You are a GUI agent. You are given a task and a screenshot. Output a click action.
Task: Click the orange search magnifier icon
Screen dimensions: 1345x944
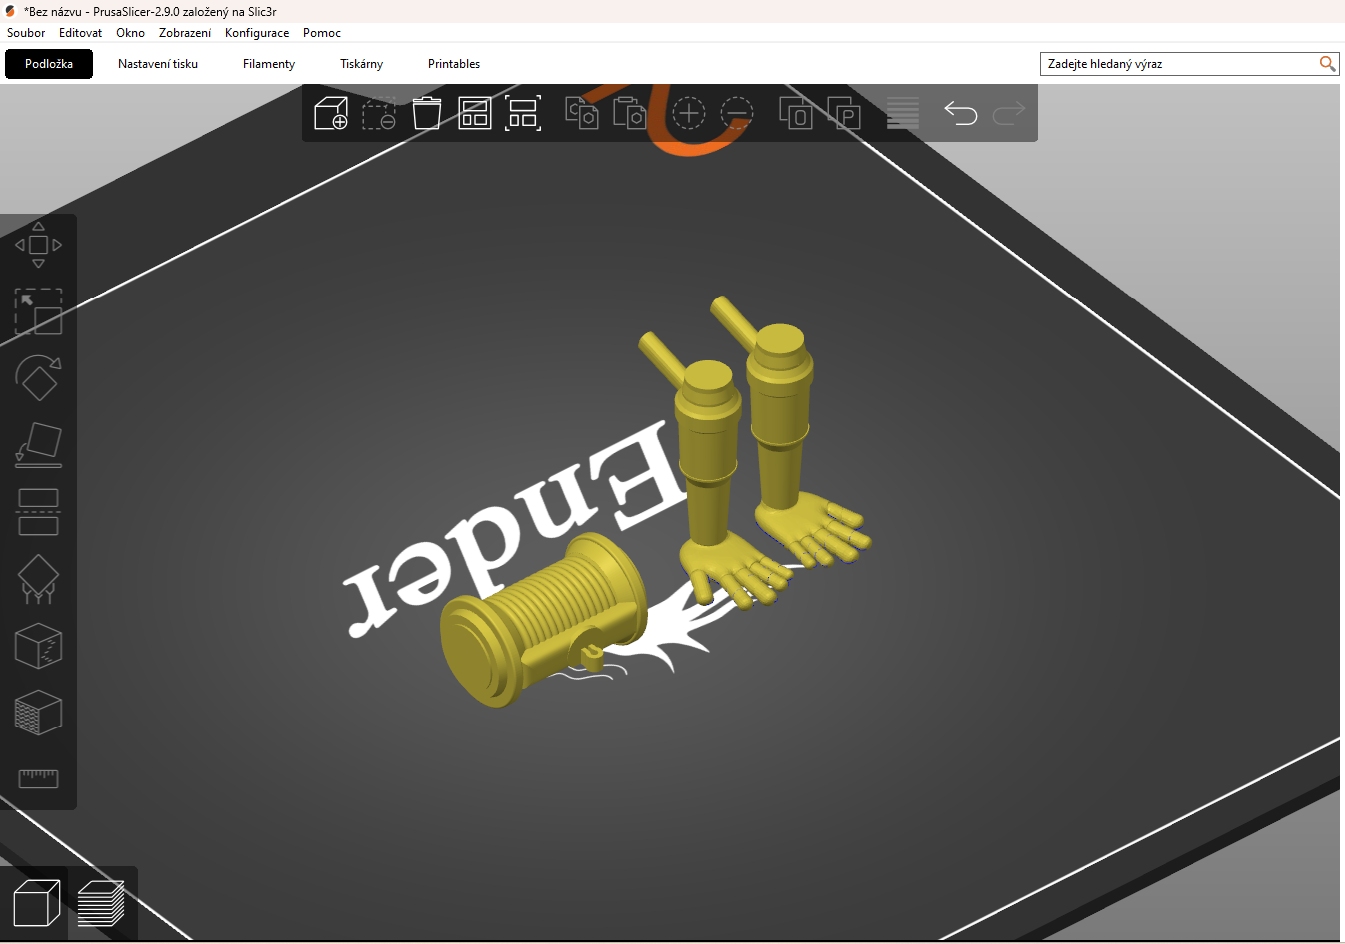[x=1327, y=64]
